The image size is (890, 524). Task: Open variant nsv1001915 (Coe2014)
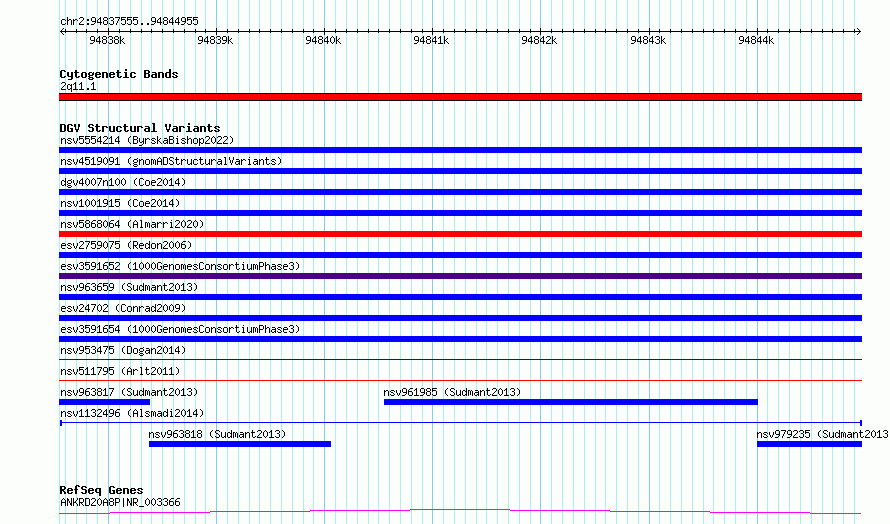point(460,213)
